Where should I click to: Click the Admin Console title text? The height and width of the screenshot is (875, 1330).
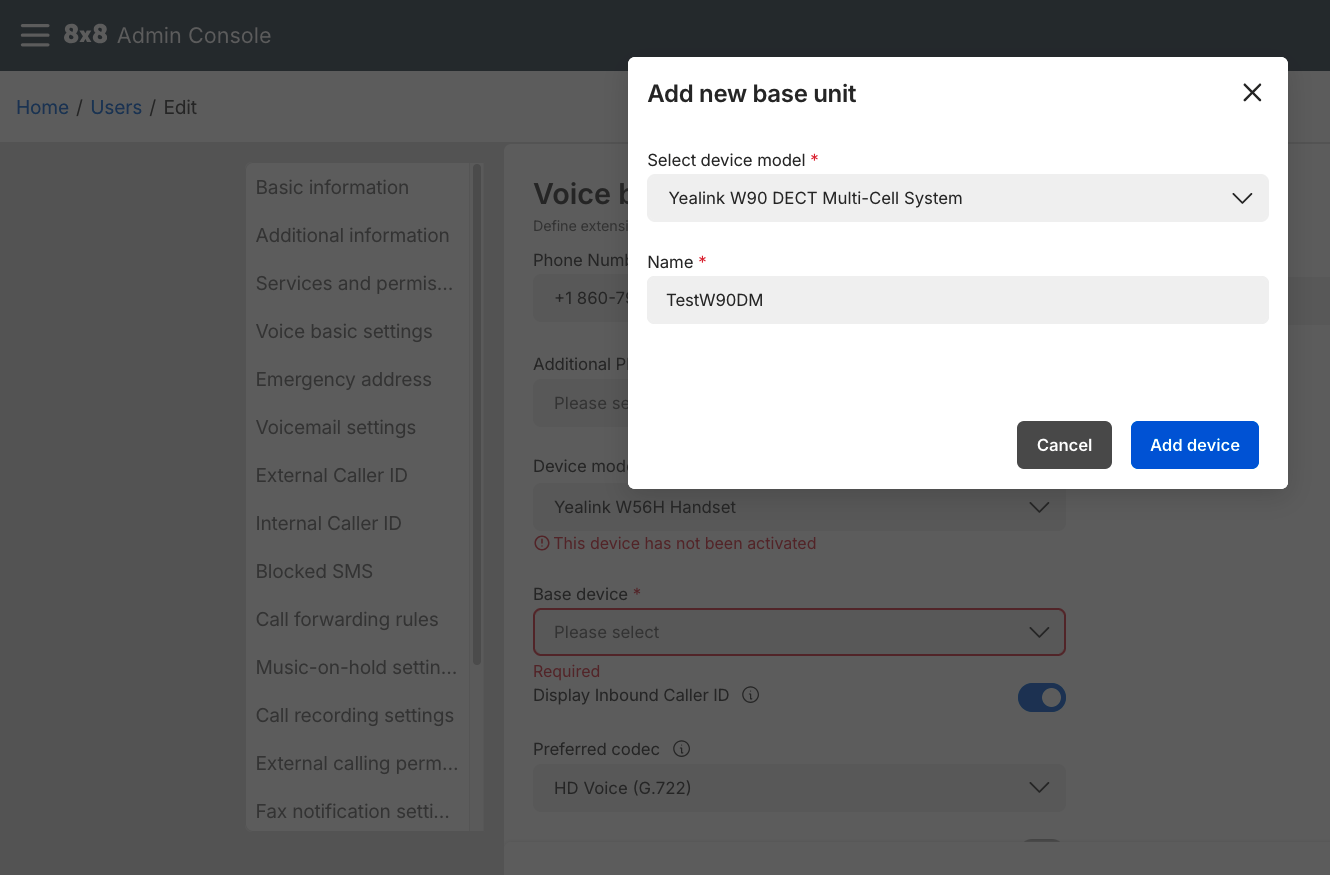[194, 35]
